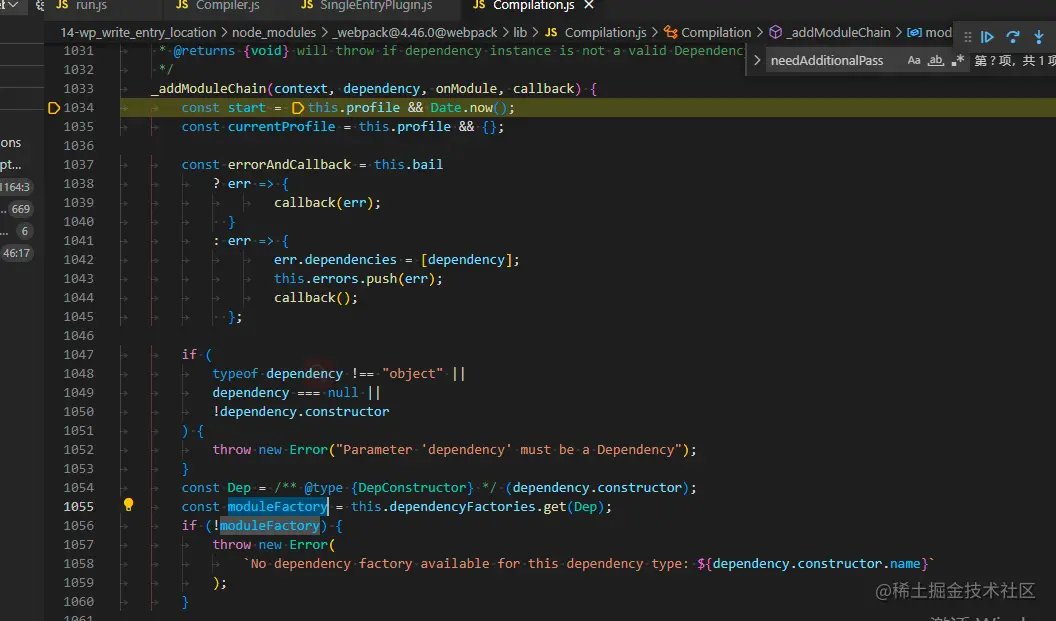Open the dropdown chevron at top-left corner
This screenshot has width=1056, height=621.
(x=12, y=5)
